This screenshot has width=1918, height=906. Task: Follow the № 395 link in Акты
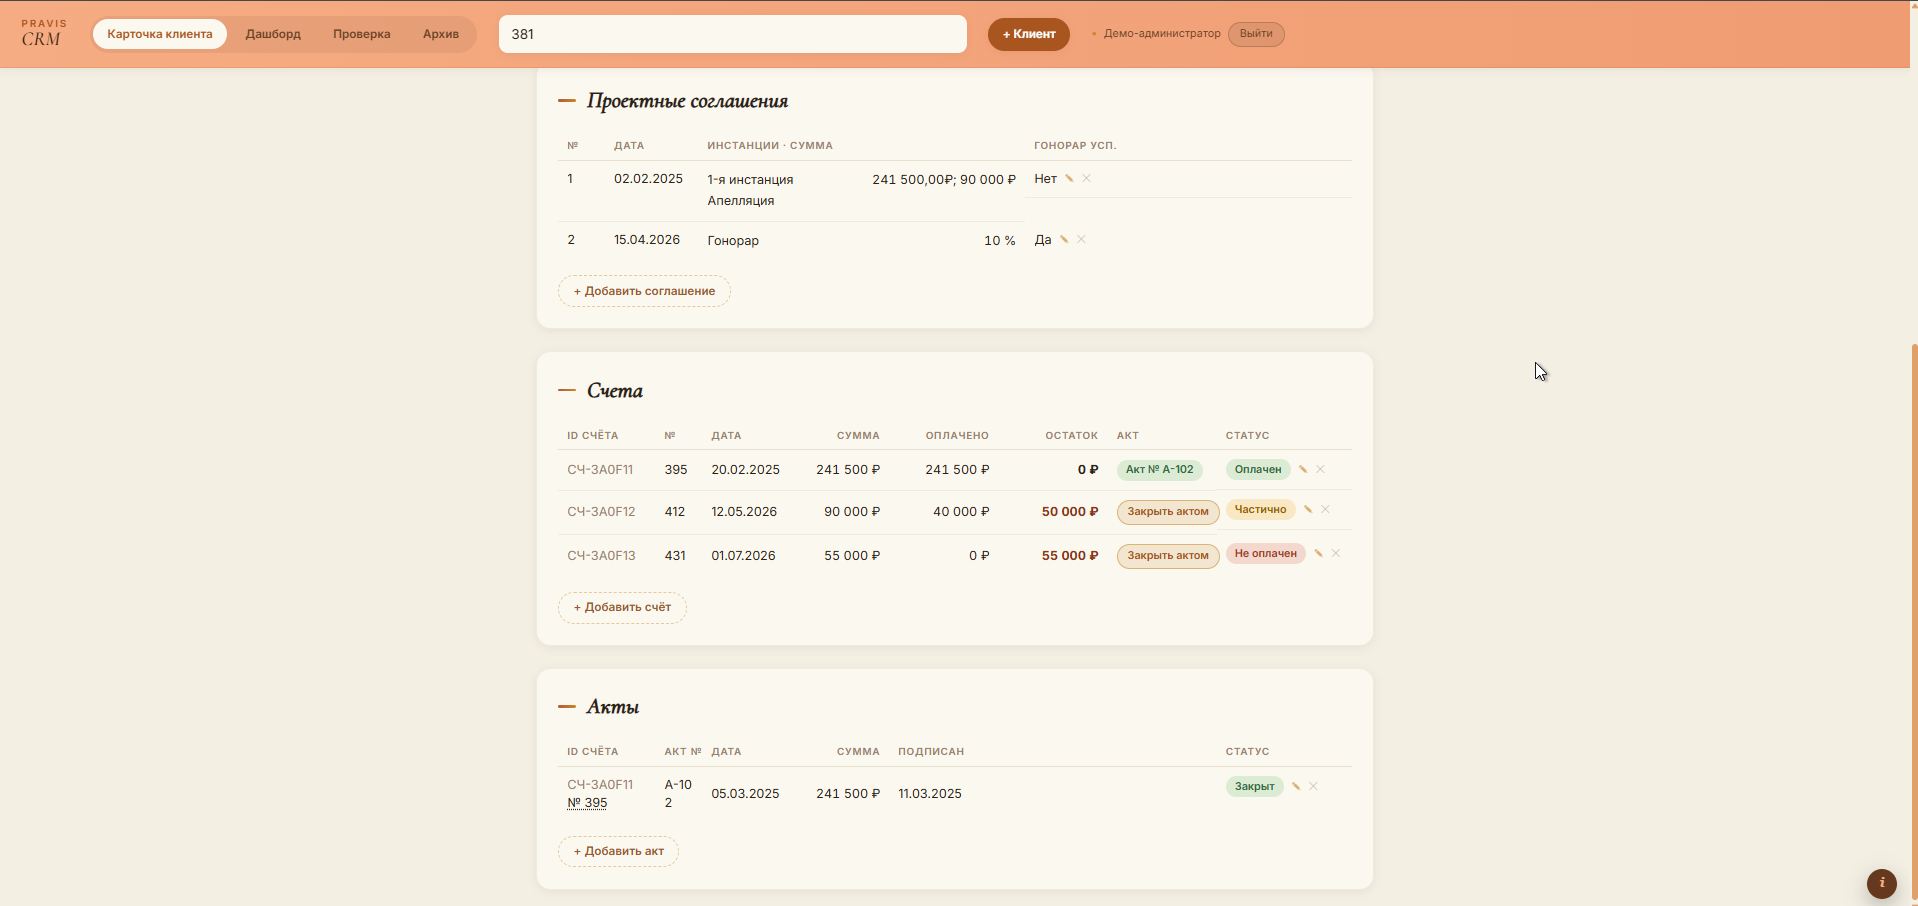coord(587,803)
